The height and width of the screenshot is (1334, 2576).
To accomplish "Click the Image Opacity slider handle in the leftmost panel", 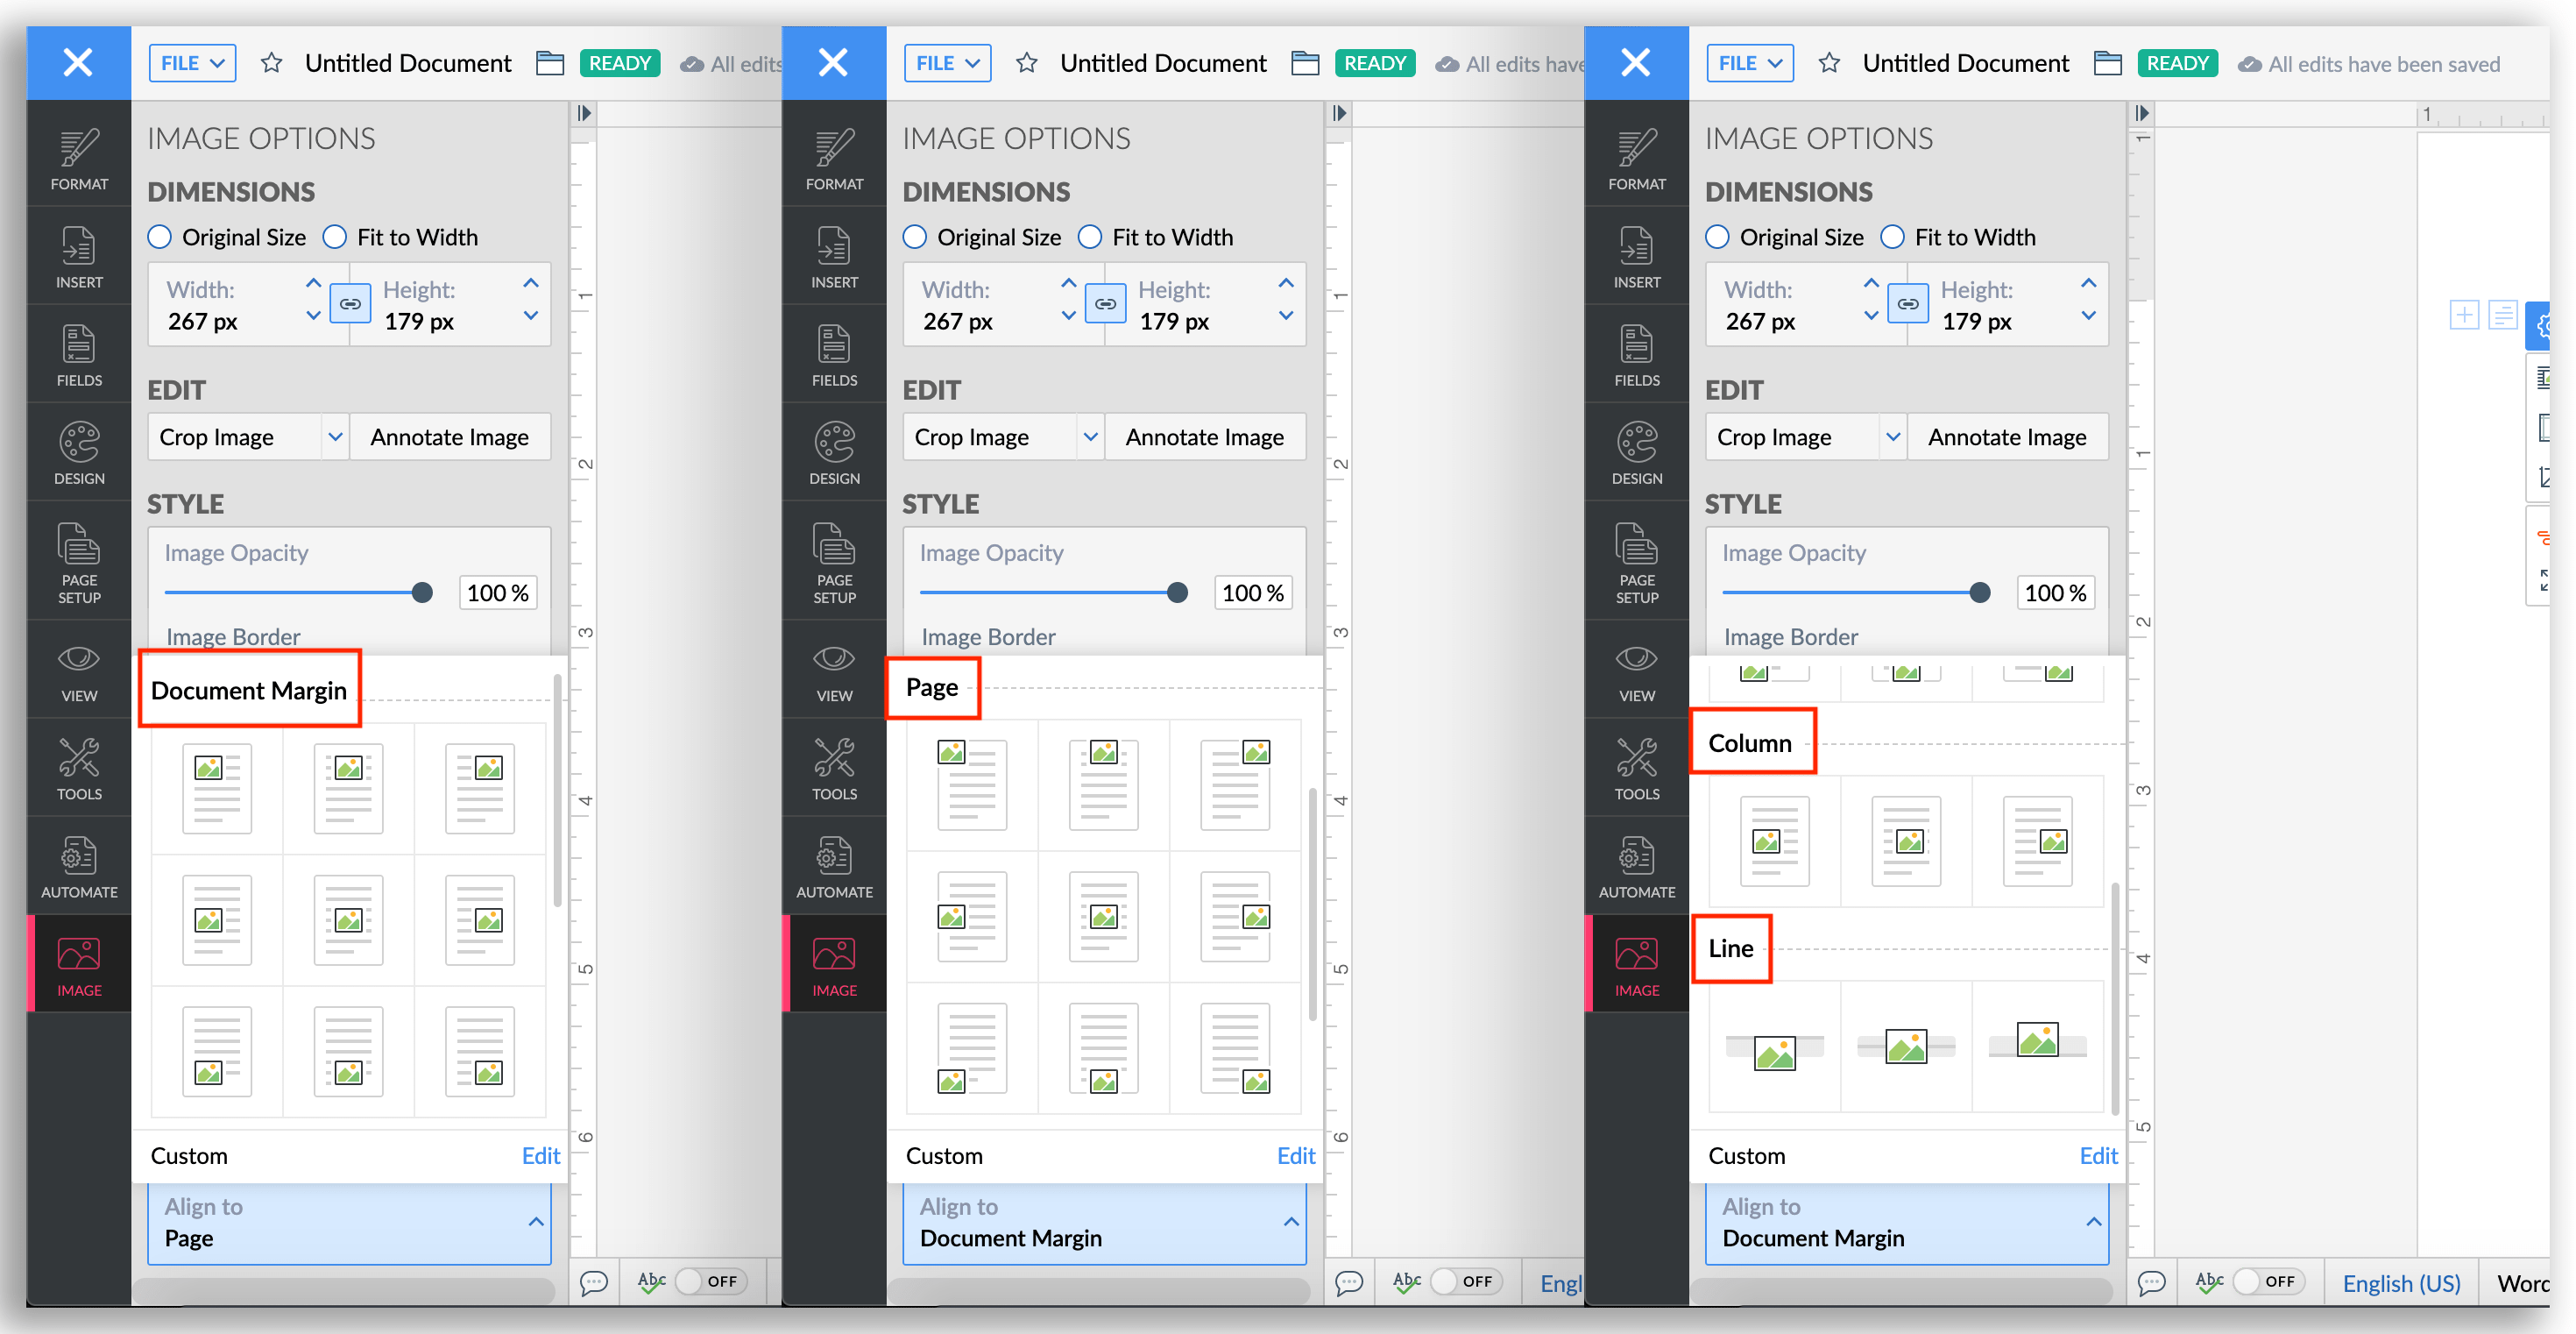I will 422,593.
